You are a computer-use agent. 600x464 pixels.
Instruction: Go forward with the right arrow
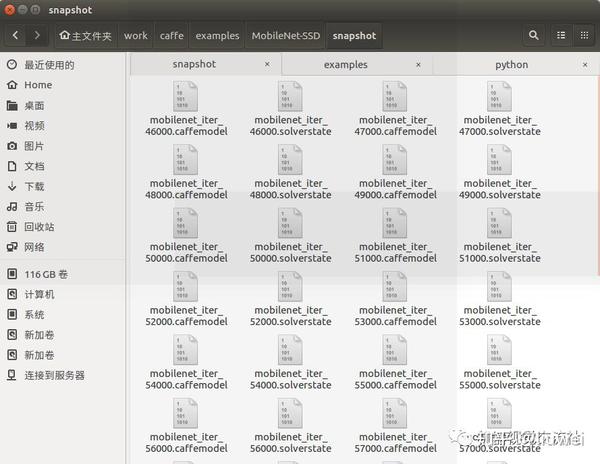pos(37,36)
